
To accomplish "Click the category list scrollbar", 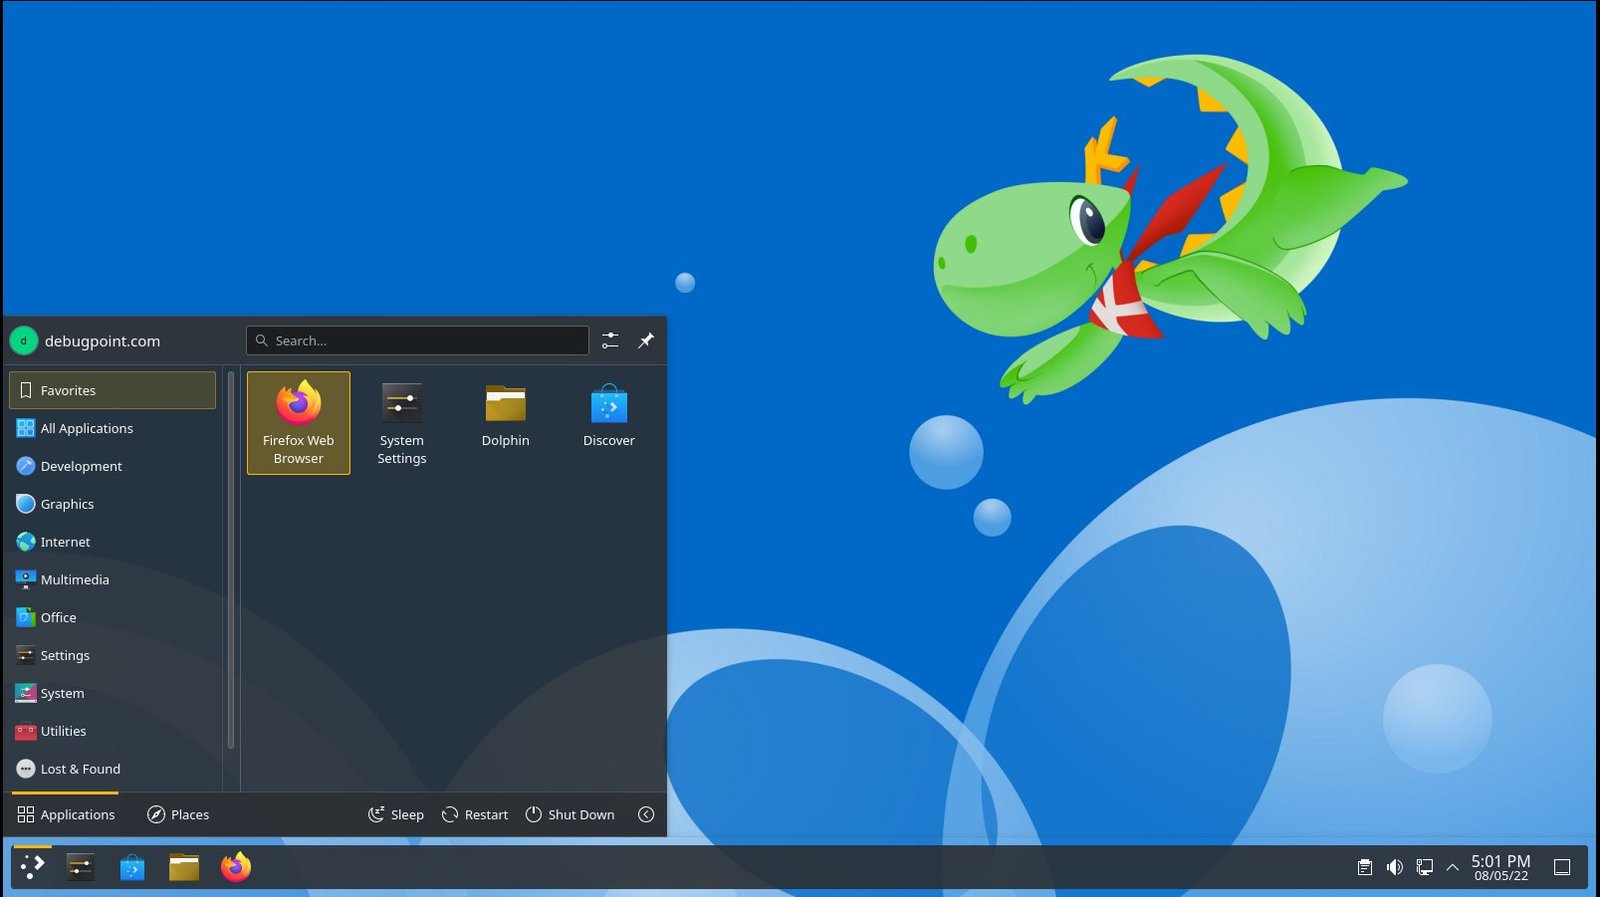I will click(x=231, y=560).
